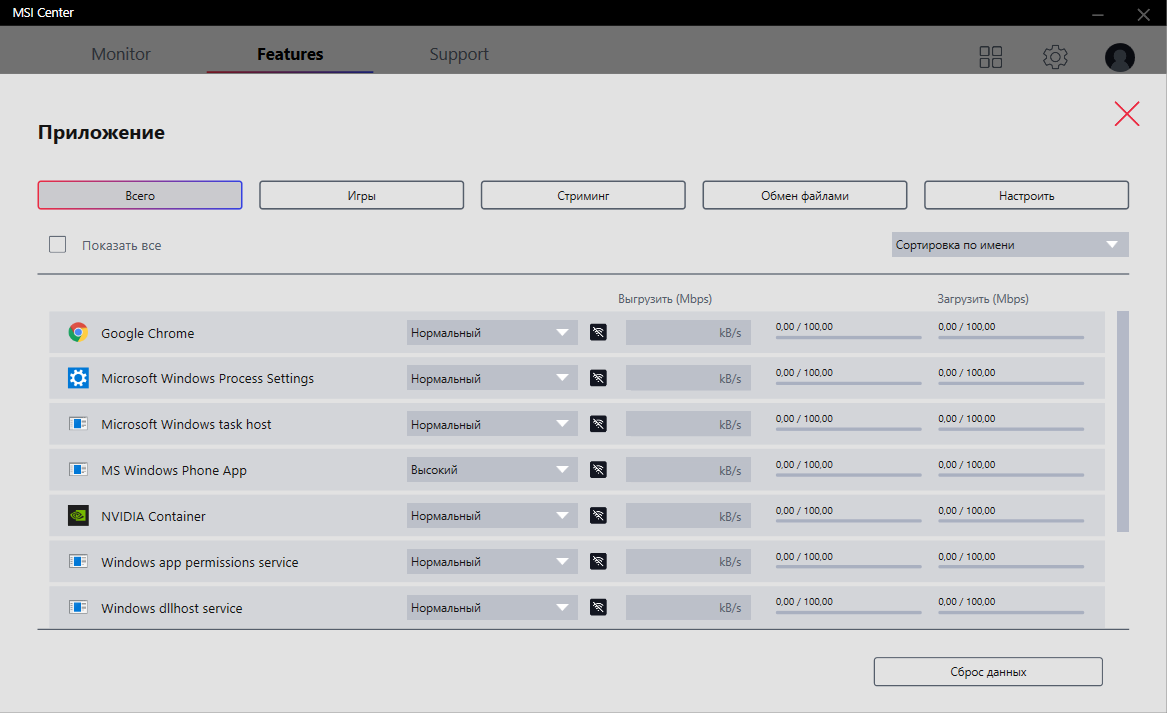Expand priority dropdown for Google Chrome
The image size is (1167, 713).
pos(492,333)
